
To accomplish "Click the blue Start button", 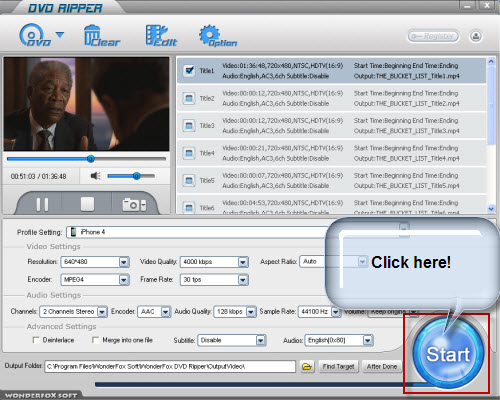I will [448, 353].
